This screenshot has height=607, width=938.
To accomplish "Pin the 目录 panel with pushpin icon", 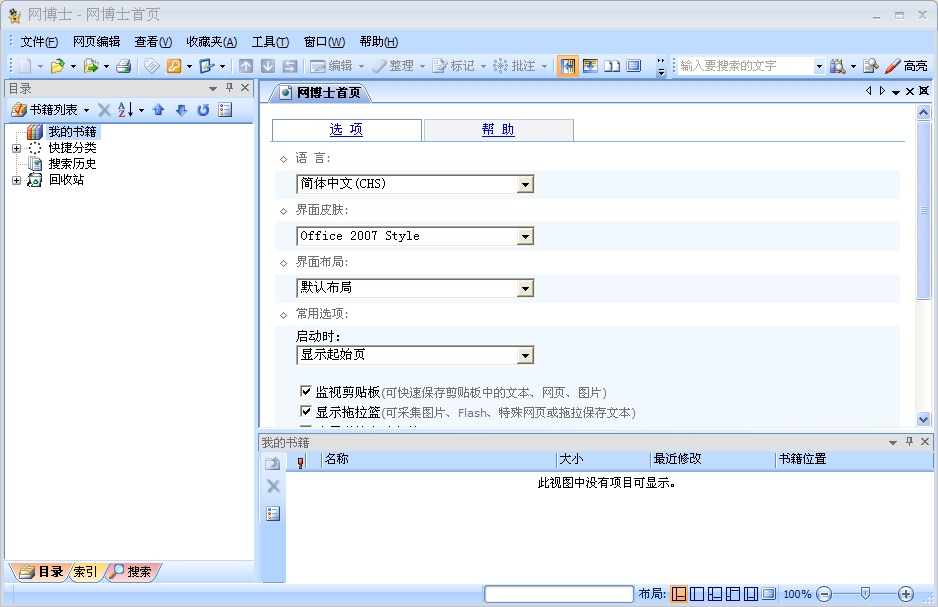I will pyautogui.click(x=229, y=88).
